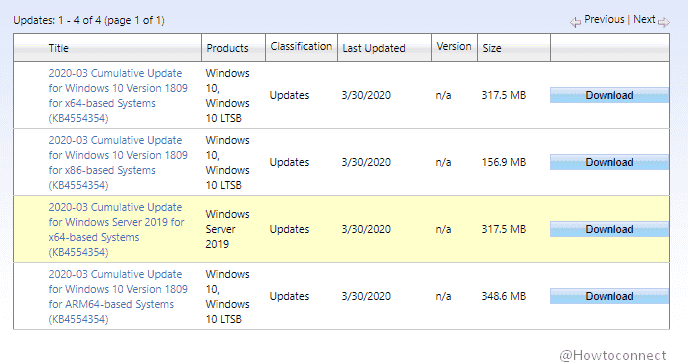Image resolution: width=688 pixels, height=364 pixels.
Task: Click the Windows 10 LTSB products cell in the x86 row
Action: click(x=227, y=163)
